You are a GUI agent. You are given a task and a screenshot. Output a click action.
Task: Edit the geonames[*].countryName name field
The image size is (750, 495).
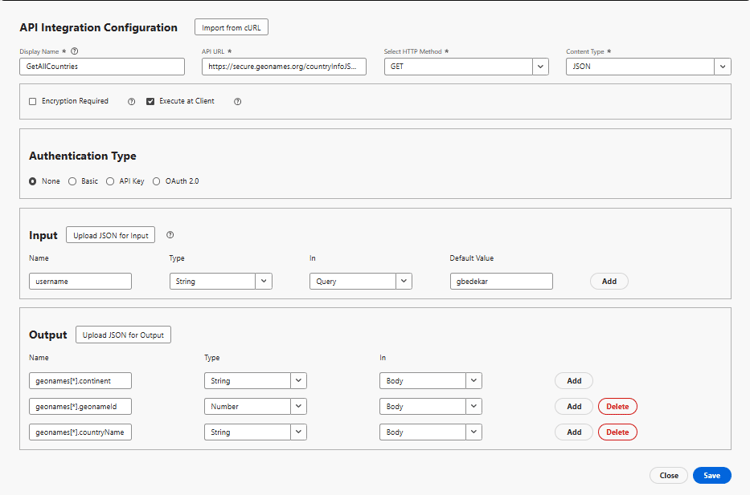coord(80,432)
